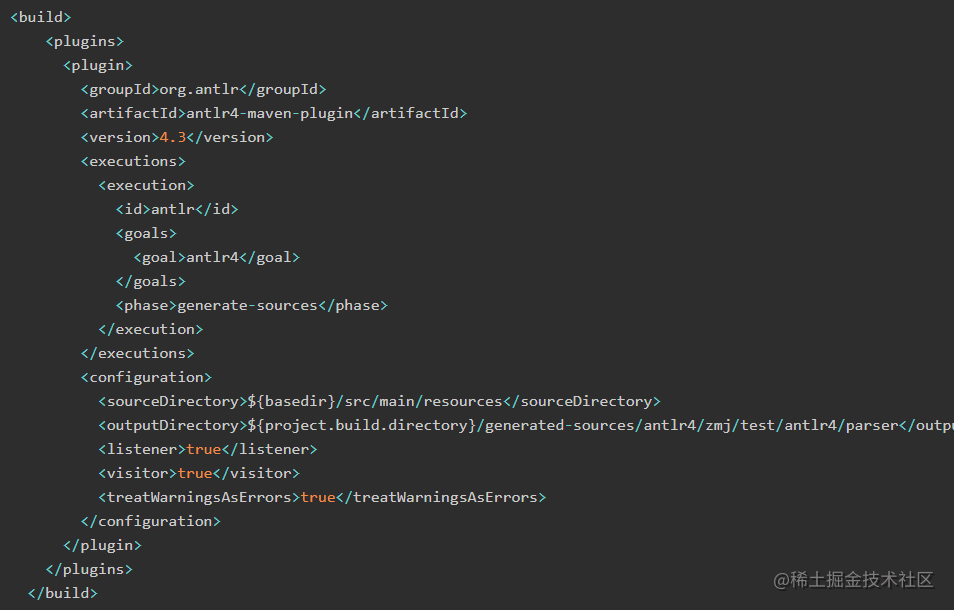Click the visitor true value
954x610 pixels.
coord(195,473)
